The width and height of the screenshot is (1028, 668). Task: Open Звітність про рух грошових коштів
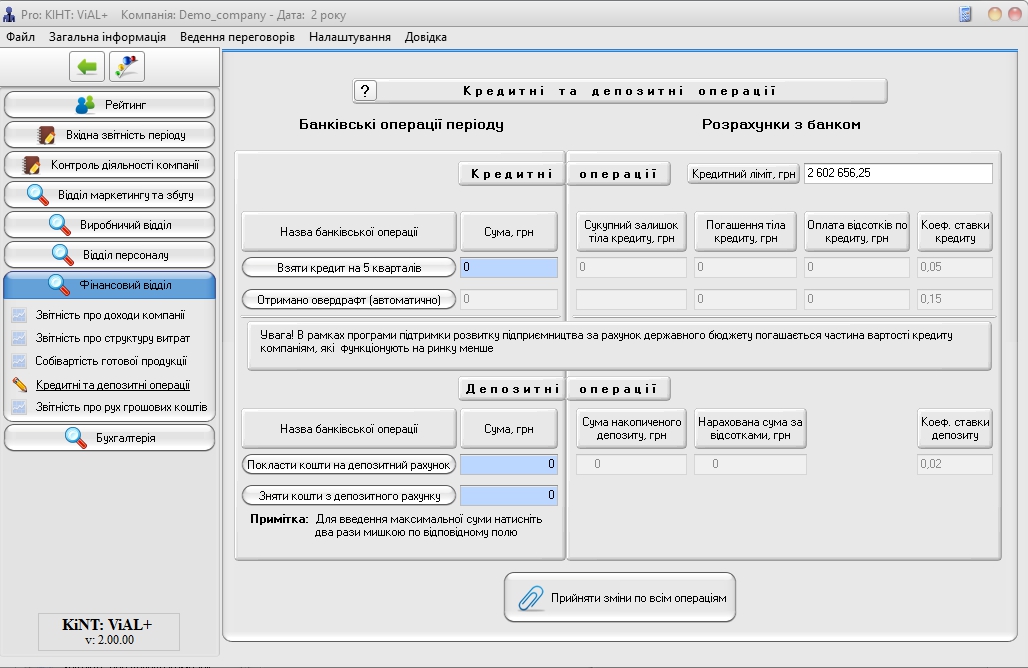(x=121, y=407)
